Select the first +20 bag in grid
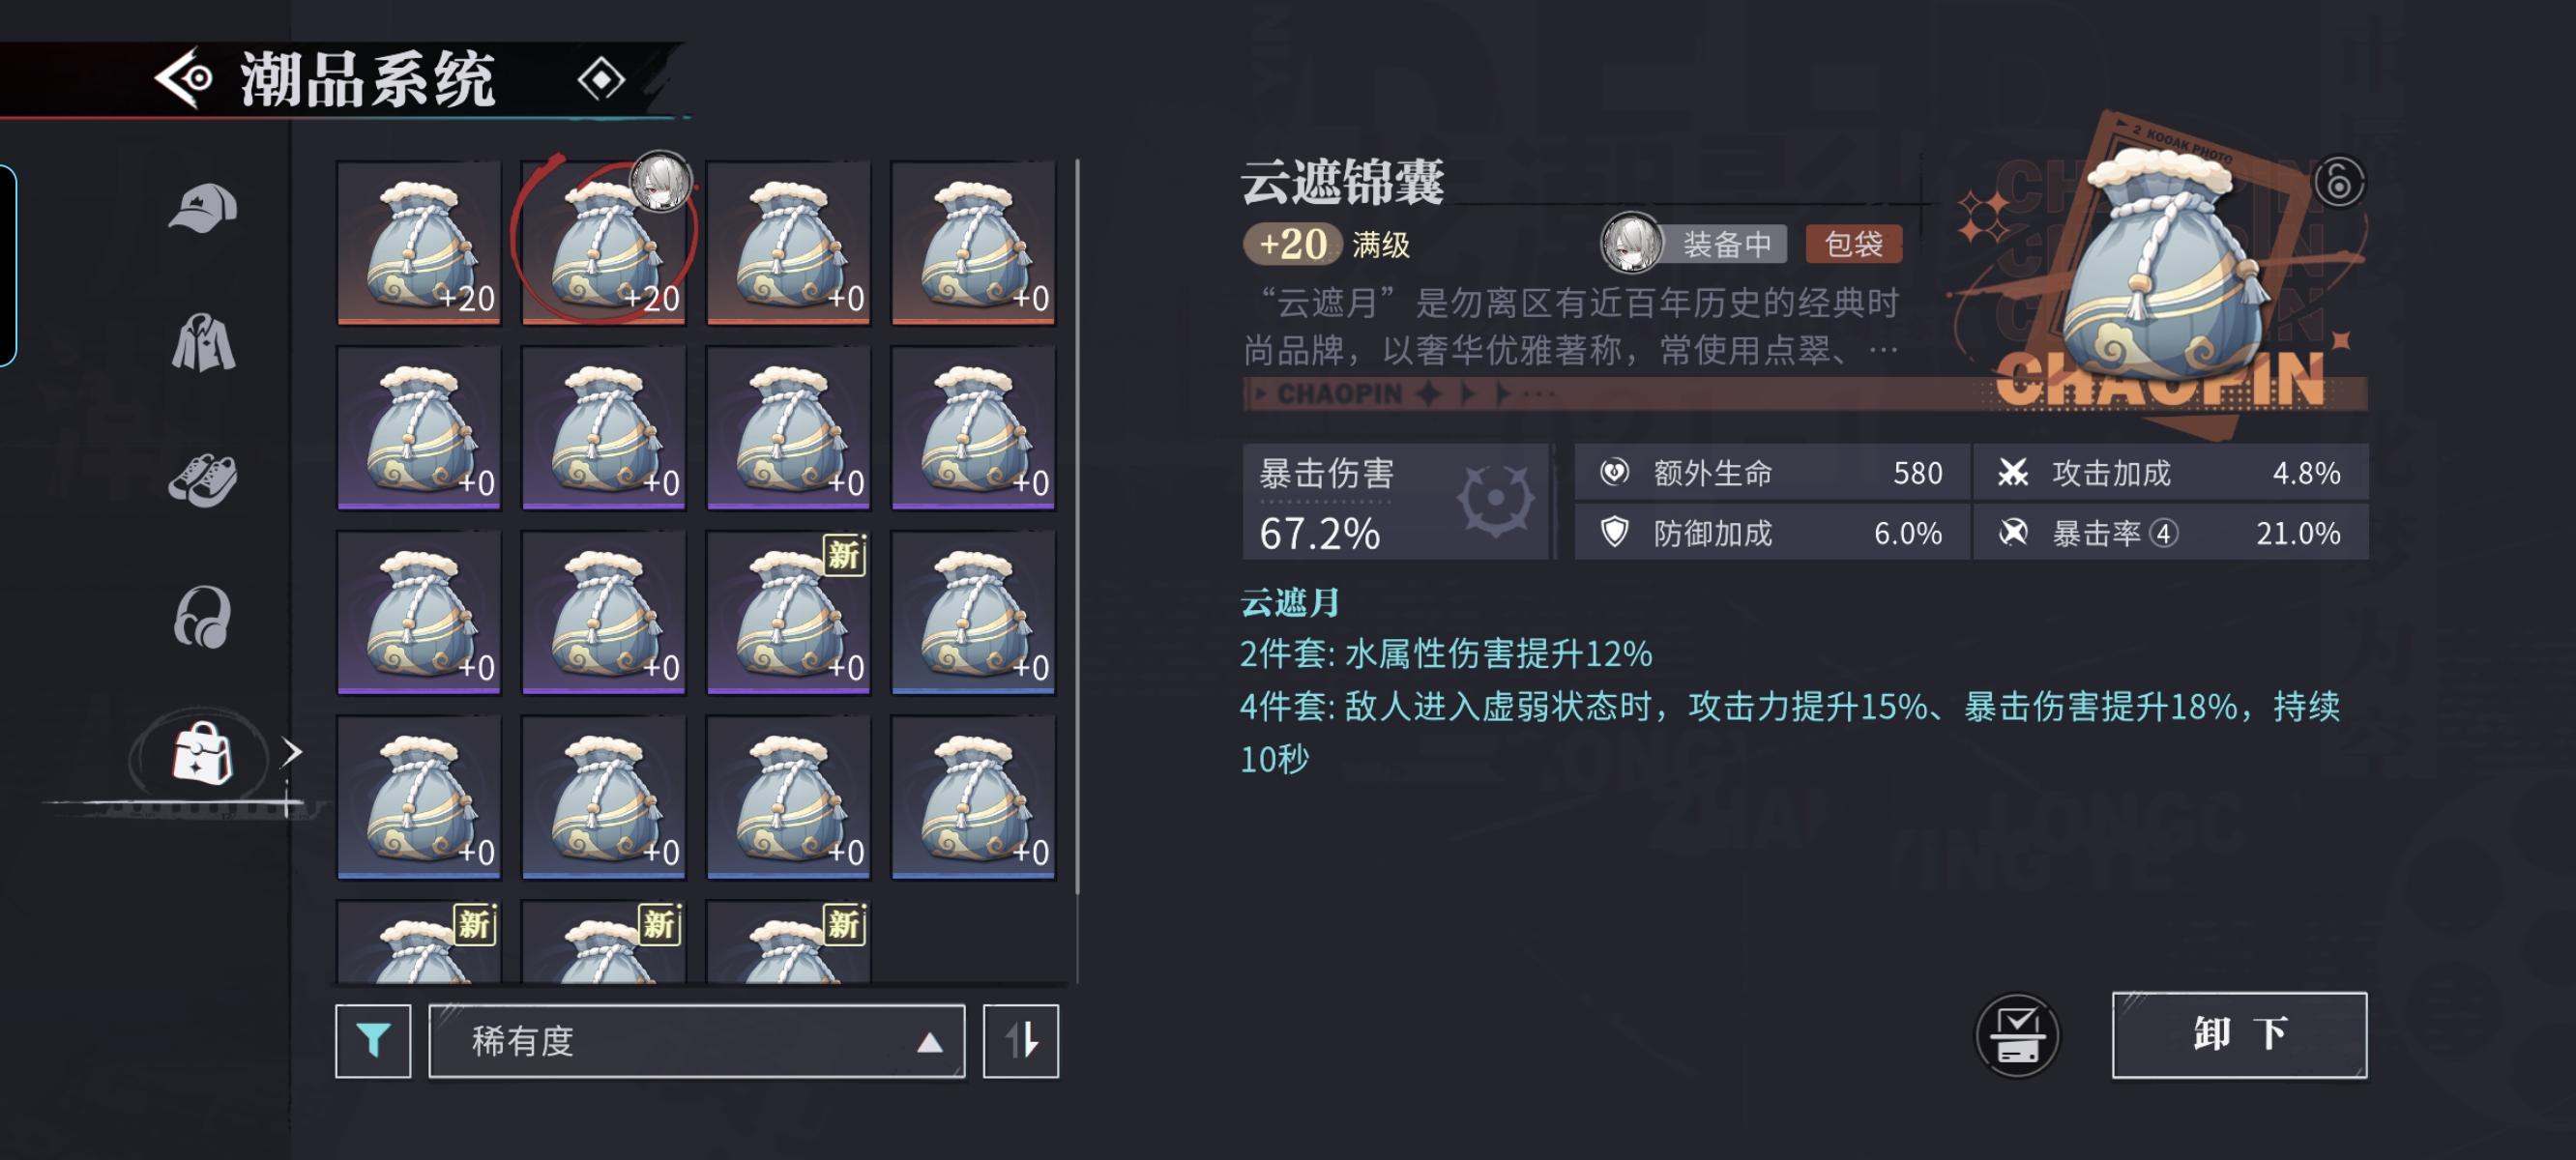This screenshot has height=1160, width=2576. click(419, 242)
